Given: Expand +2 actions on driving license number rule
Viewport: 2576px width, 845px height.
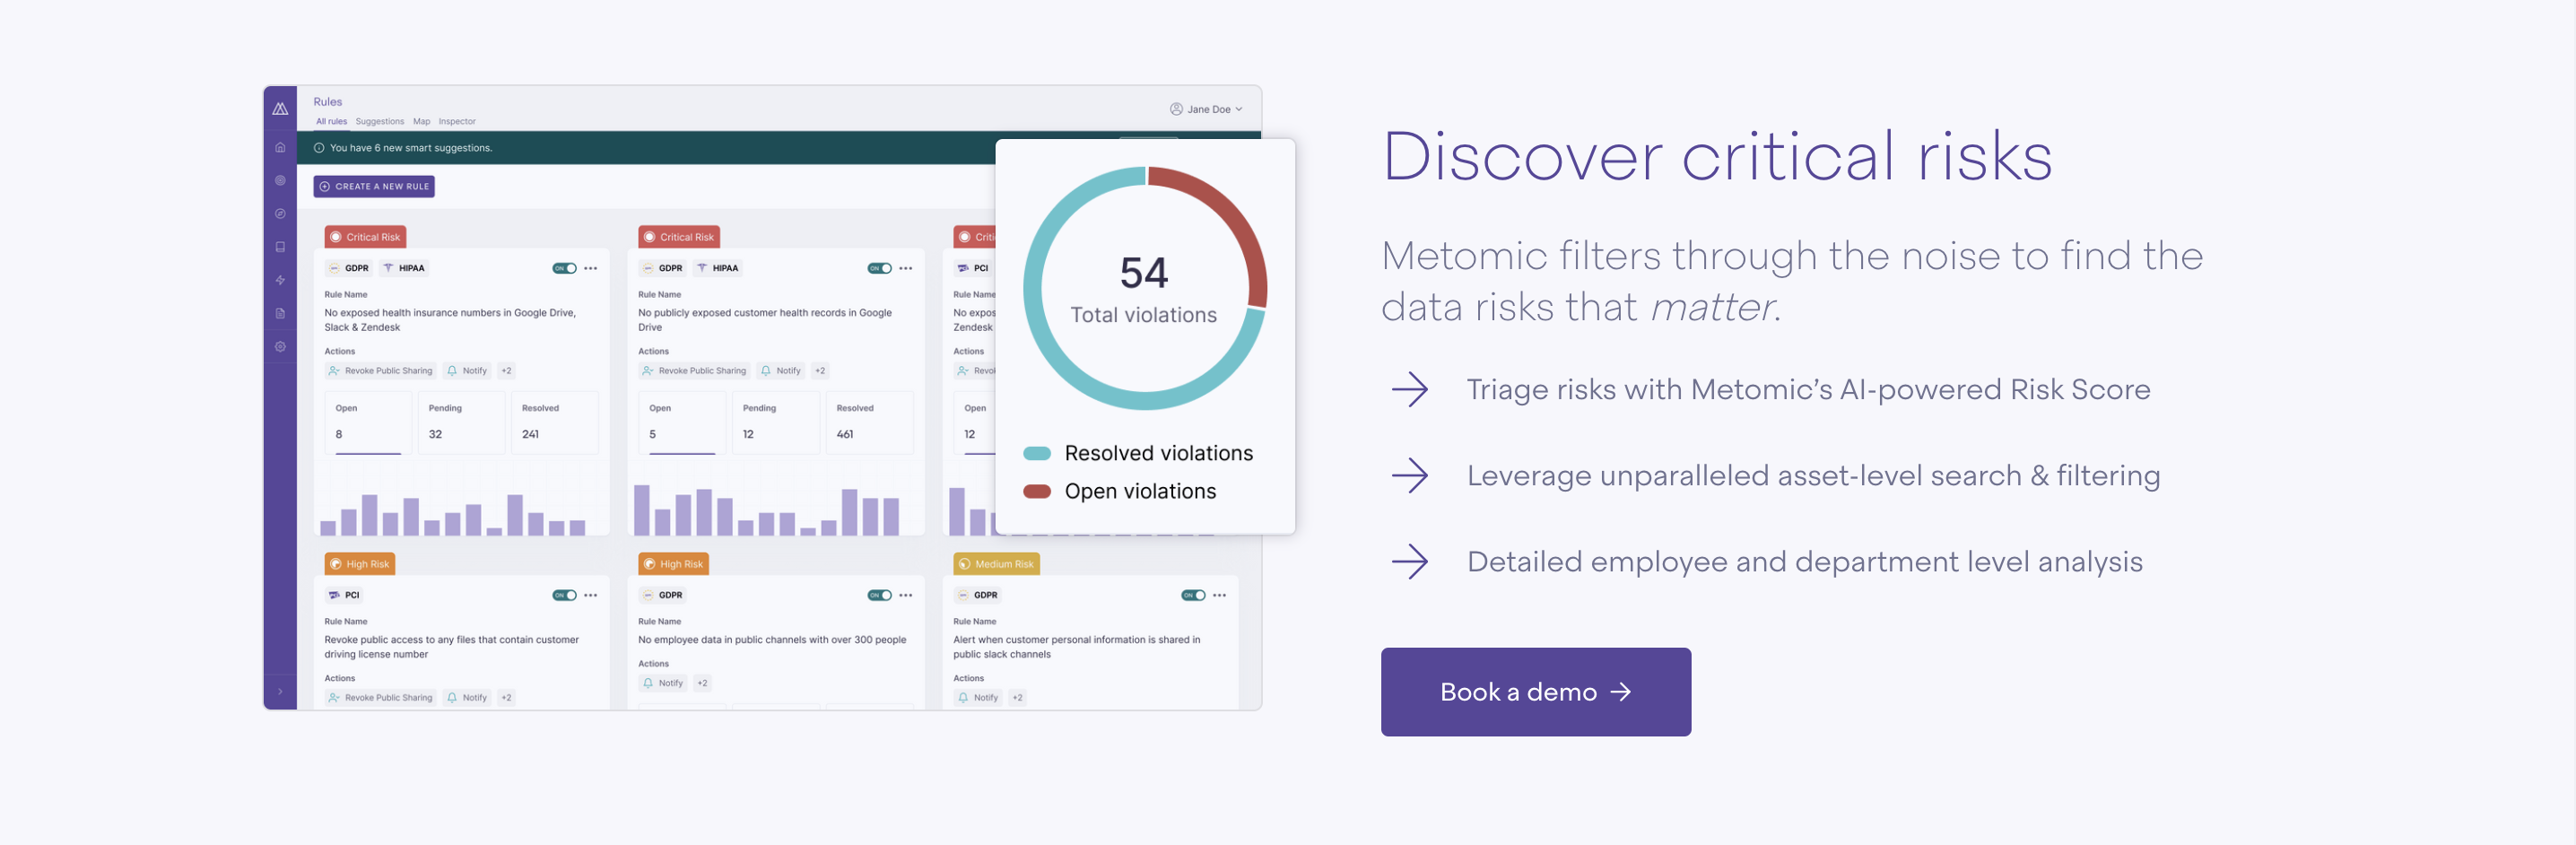Looking at the screenshot, I should click(506, 698).
